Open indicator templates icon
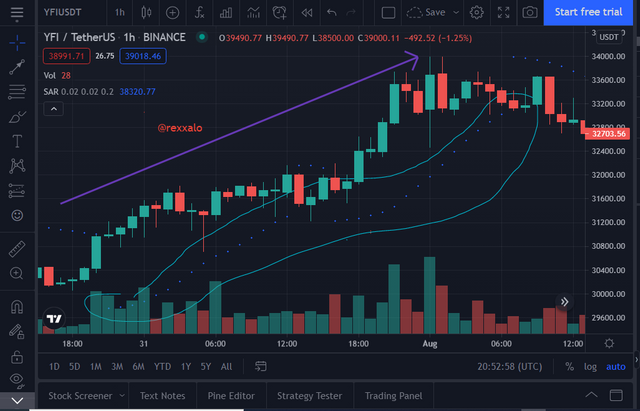This screenshot has height=411, width=640. click(253, 13)
